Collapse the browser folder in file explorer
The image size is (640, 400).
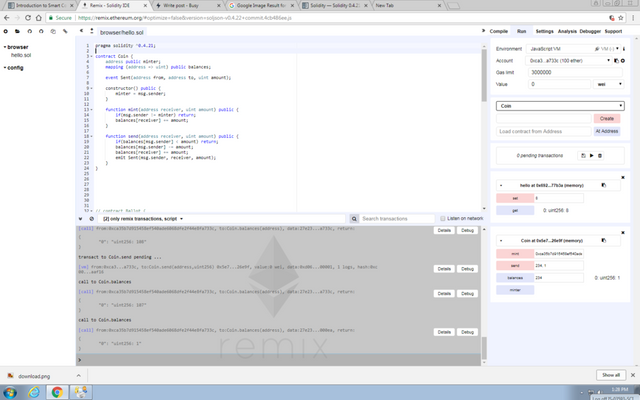point(5,47)
